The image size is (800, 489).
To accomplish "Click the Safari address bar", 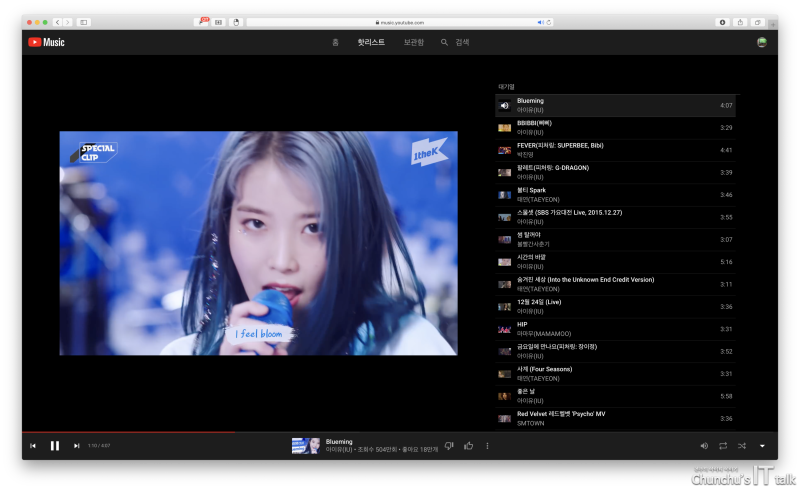I will point(399,22).
